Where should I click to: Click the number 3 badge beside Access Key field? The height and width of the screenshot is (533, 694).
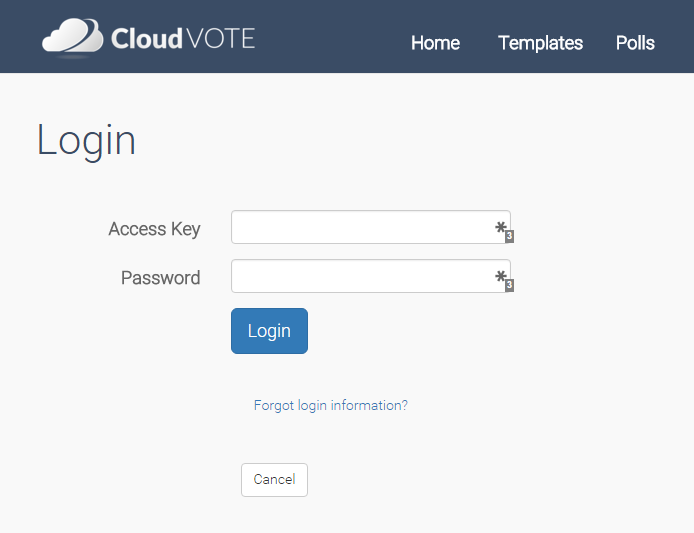tap(509, 237)
